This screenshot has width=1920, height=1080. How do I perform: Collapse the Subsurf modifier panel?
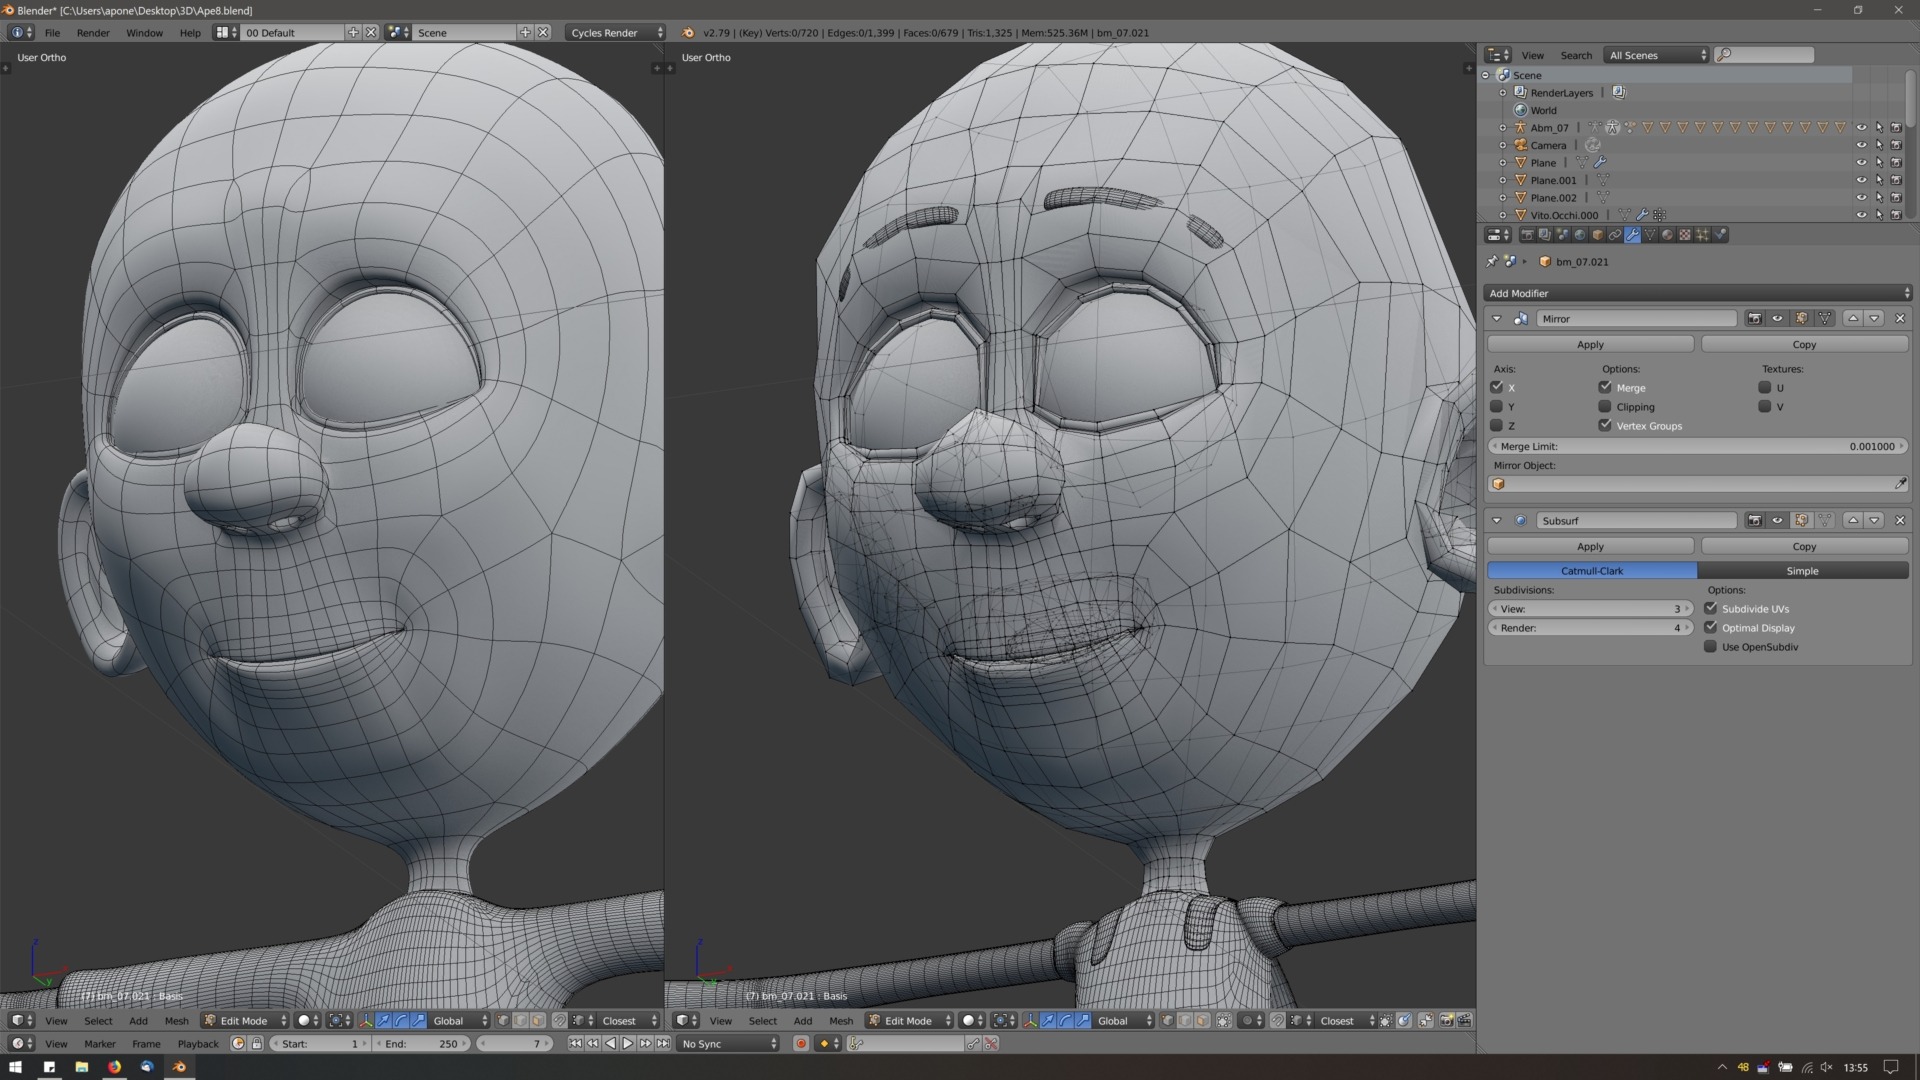click(1497, 521)
